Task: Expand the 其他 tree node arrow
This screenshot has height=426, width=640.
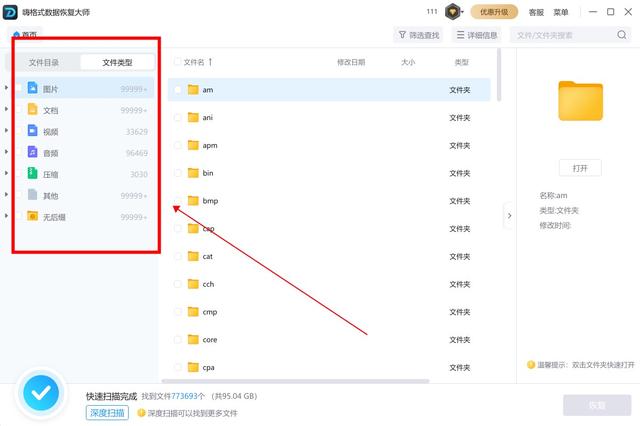Action: [6, 194]
